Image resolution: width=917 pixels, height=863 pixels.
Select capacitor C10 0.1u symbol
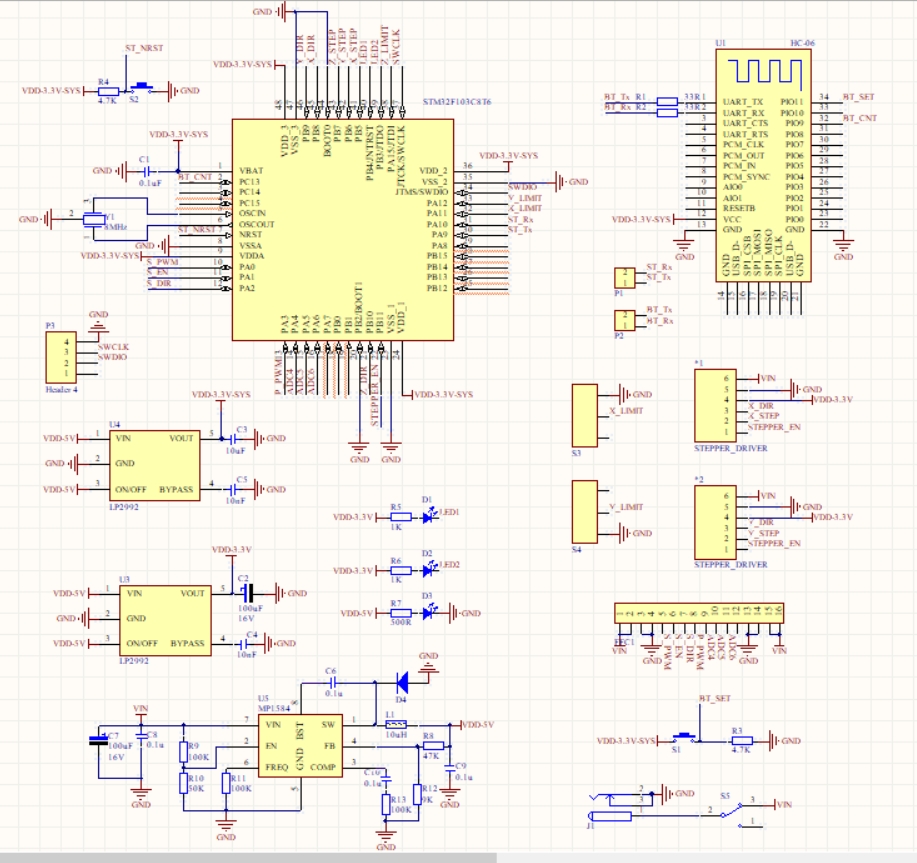(386, 778)
